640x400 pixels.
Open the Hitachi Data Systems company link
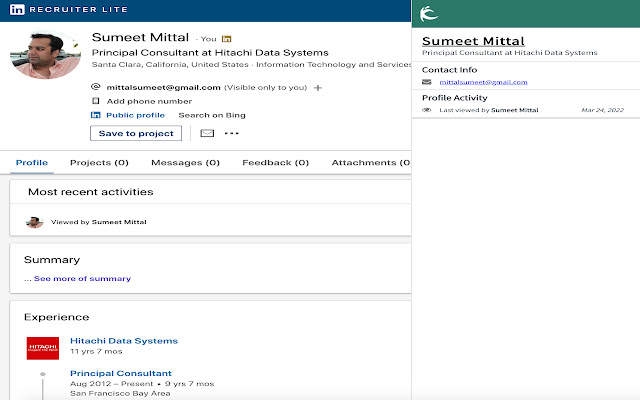click(124, 341)
